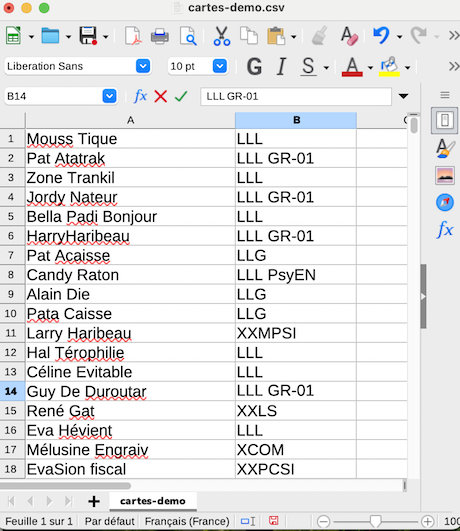The image size is (460, 531).
Task: Click the Clone Formatting paintbrush icon
Action: click(319, 36)
